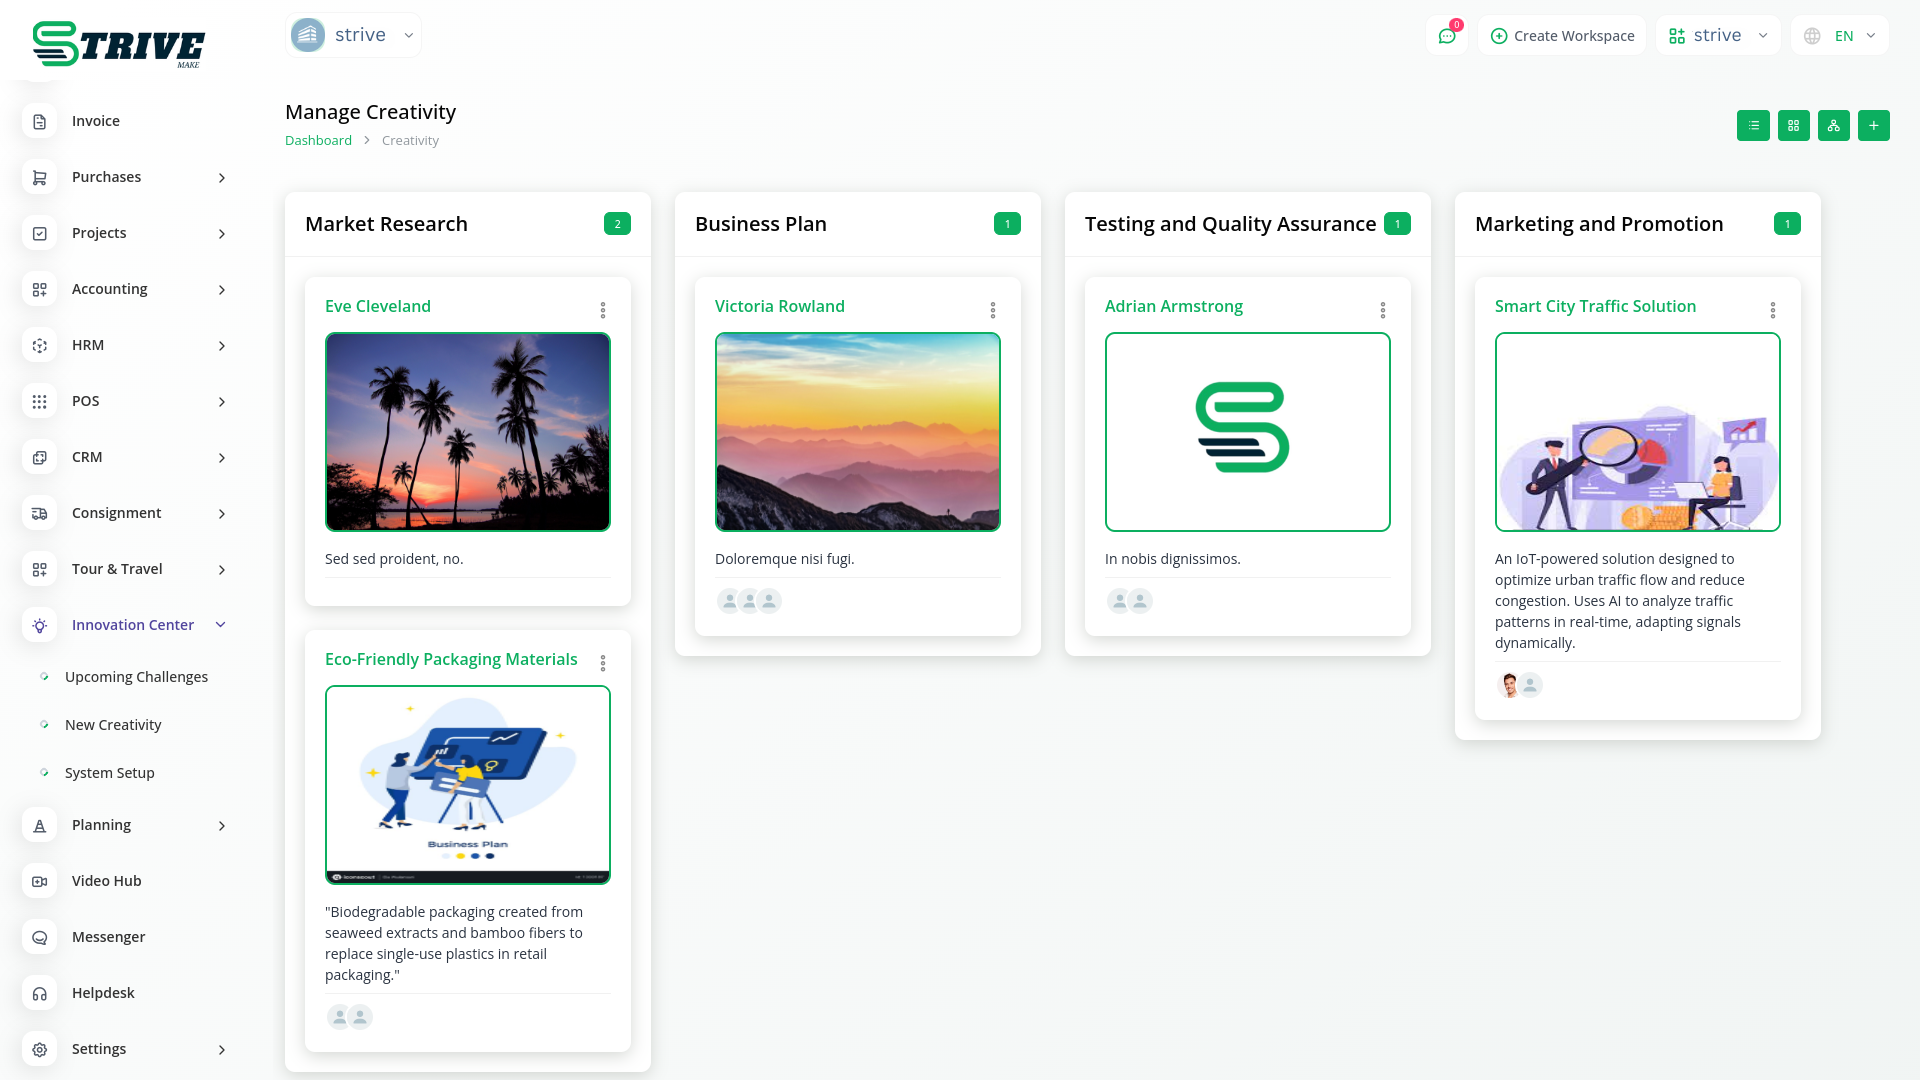
Task: Open the Victoria Rowland sunset mountain thumbnail
Action: pyautogui.click(x=857, y=432)
